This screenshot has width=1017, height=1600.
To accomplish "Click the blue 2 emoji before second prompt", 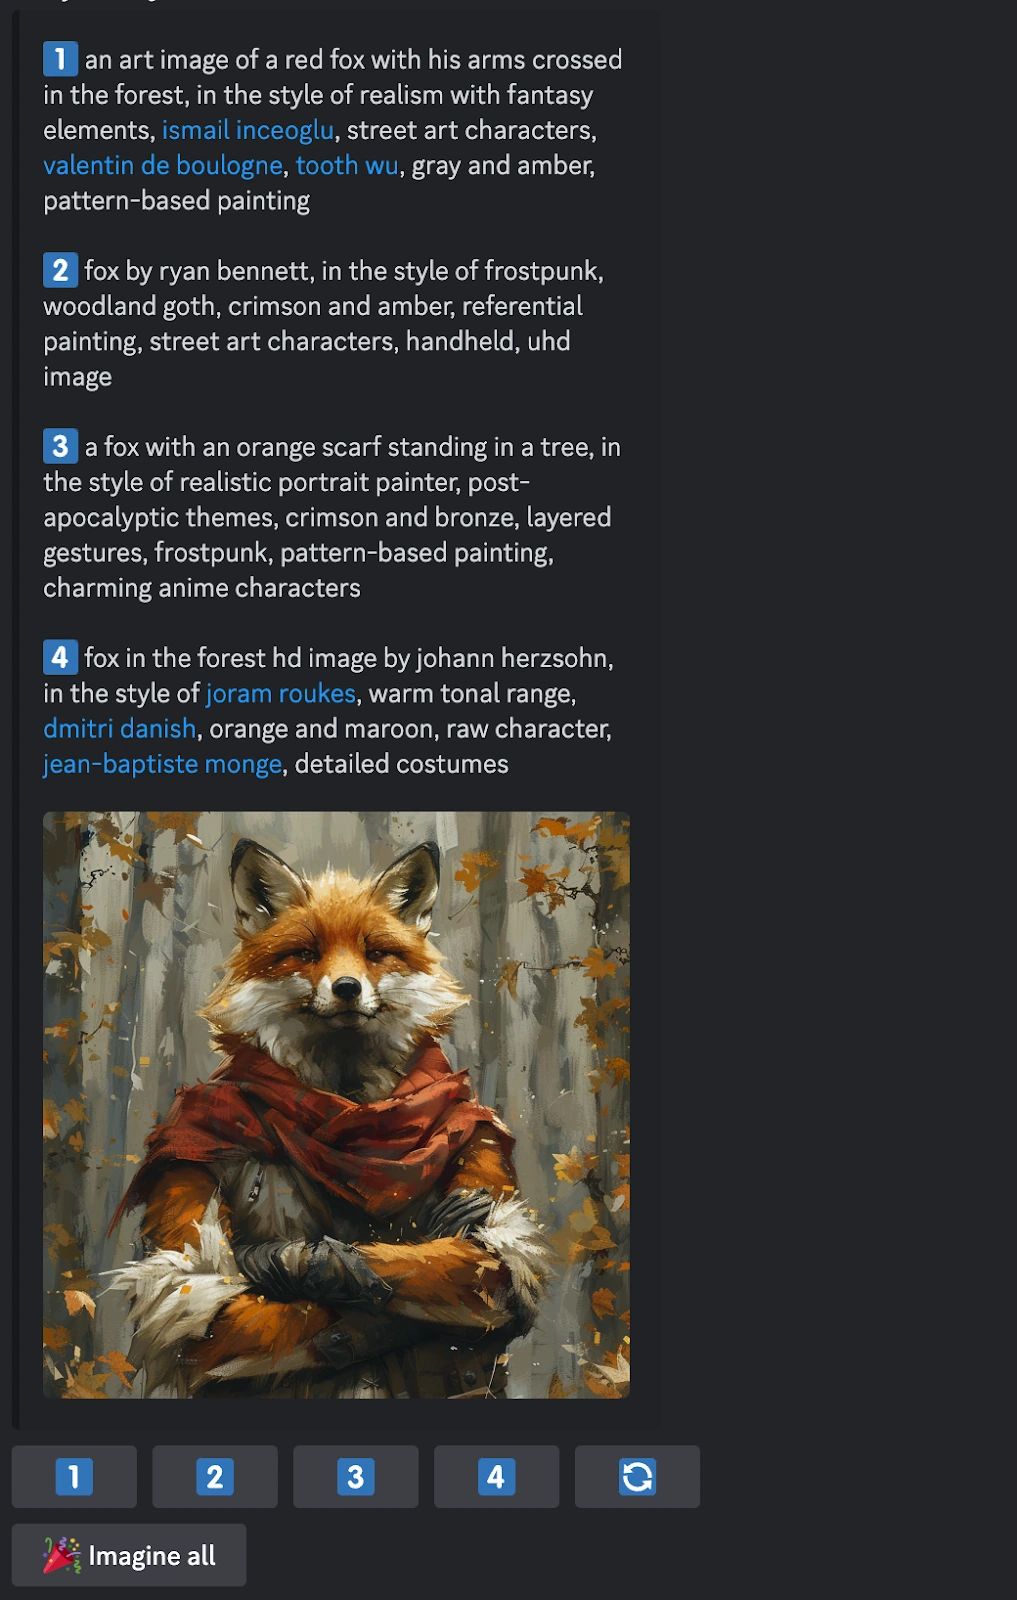I will point(60,270).
